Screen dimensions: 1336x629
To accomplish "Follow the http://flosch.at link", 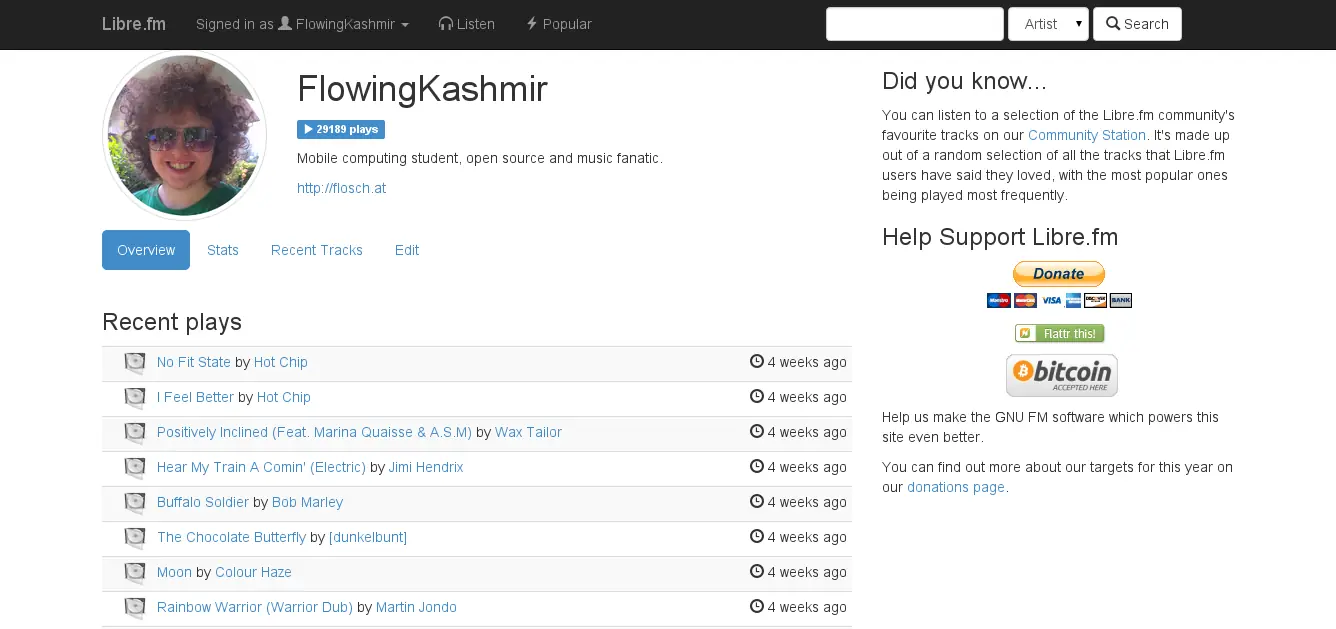I will pyautogui.click(x=341, y=188).
